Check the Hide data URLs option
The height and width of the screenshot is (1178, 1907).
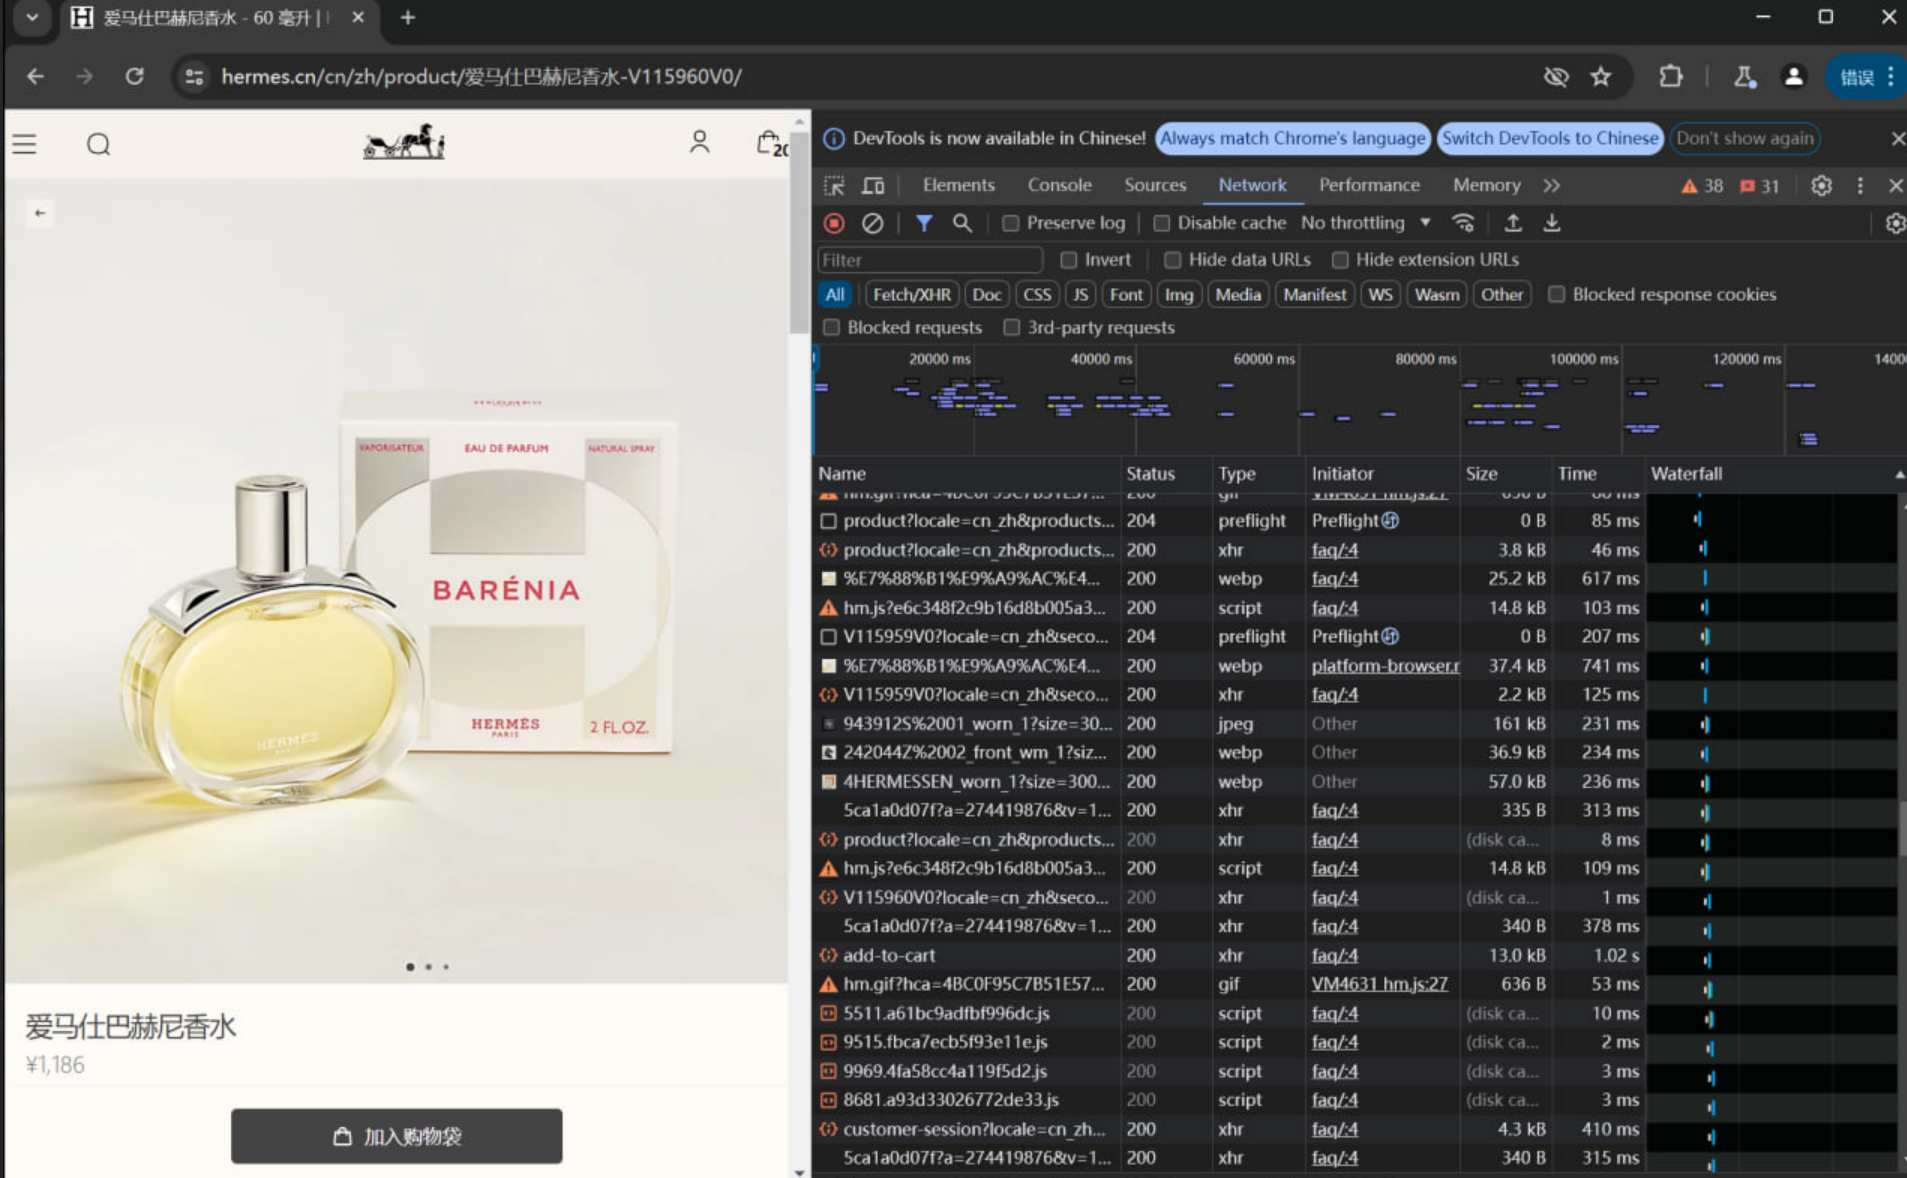1172,259
